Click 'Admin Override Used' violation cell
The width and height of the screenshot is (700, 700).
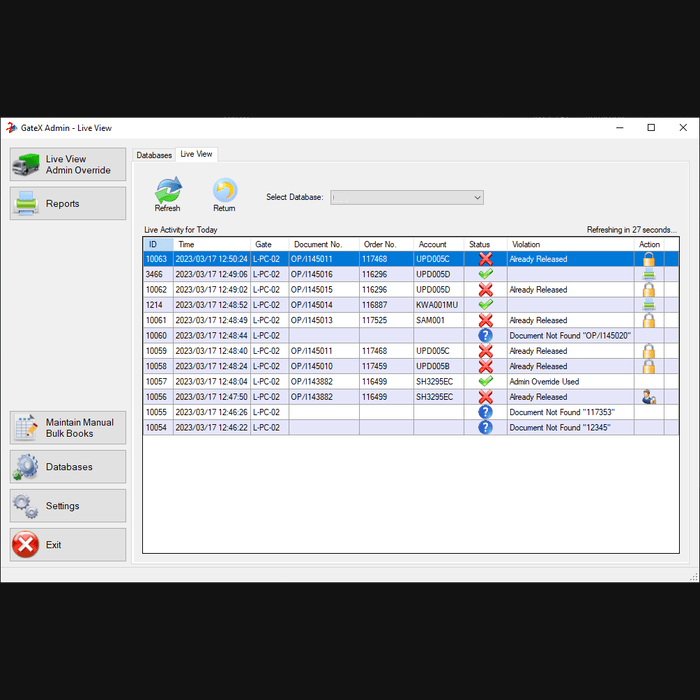pos(571,382)
